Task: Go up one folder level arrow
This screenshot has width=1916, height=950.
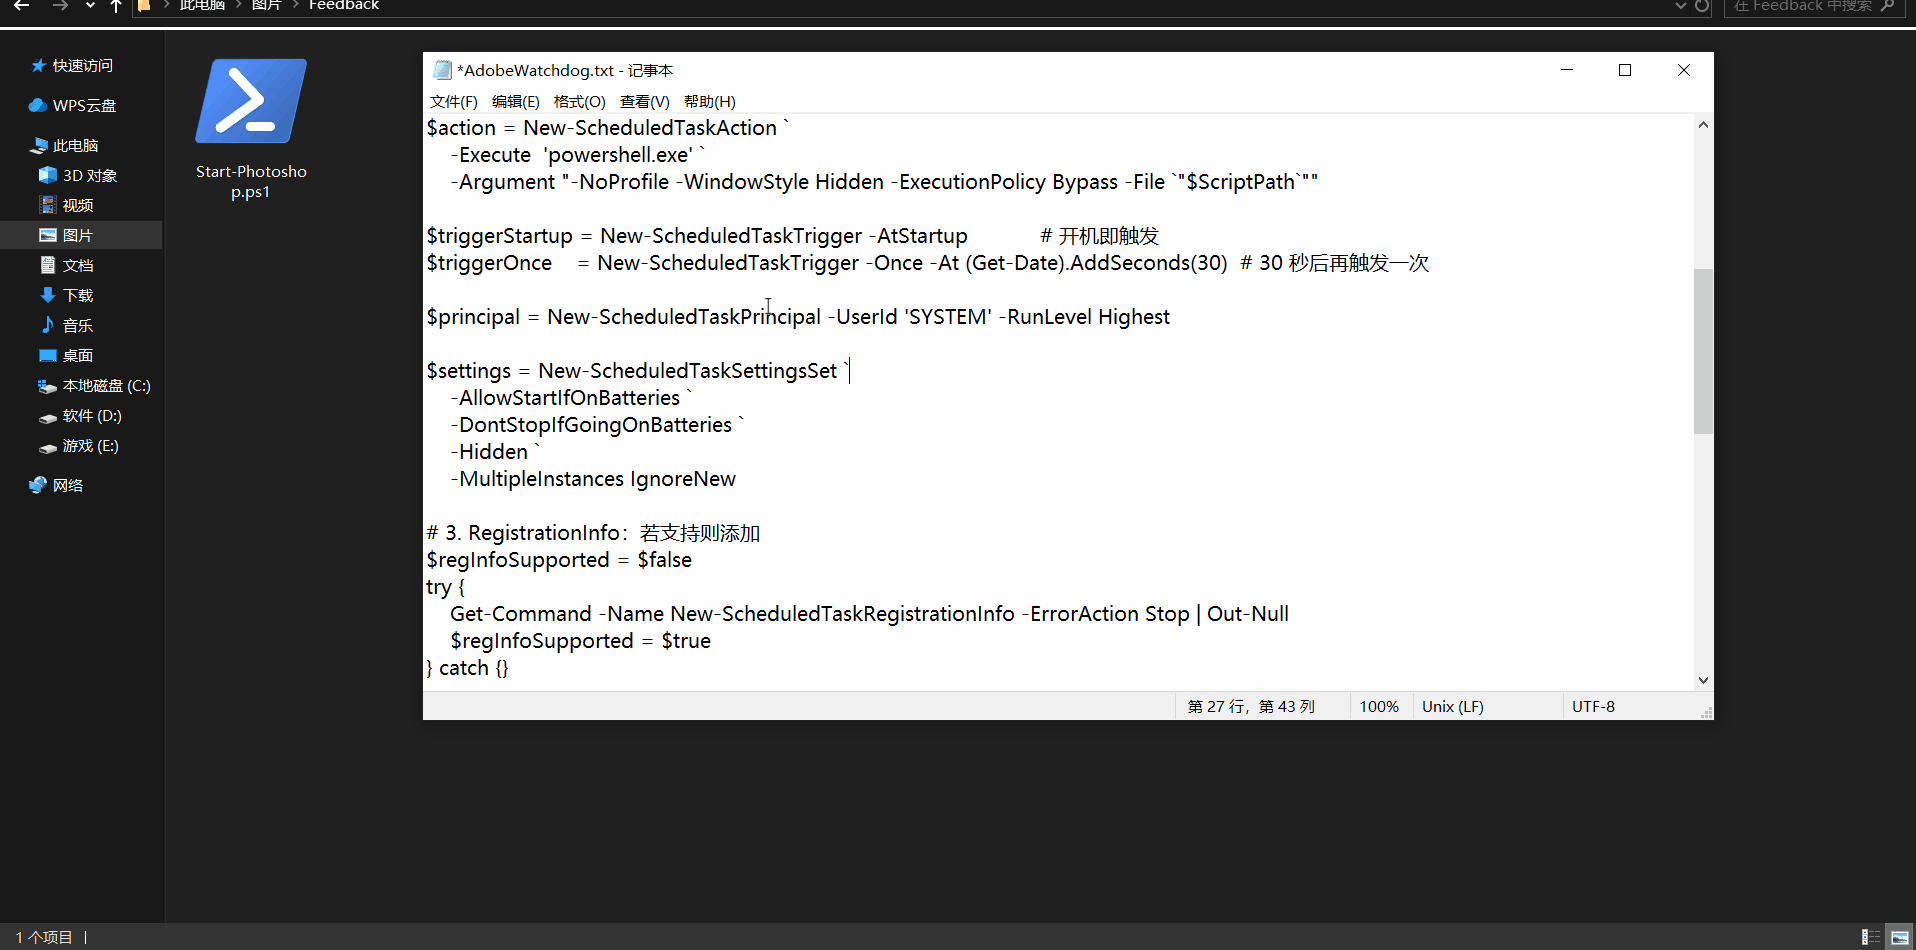Action: pyautogui.click(x=116, y=6)
